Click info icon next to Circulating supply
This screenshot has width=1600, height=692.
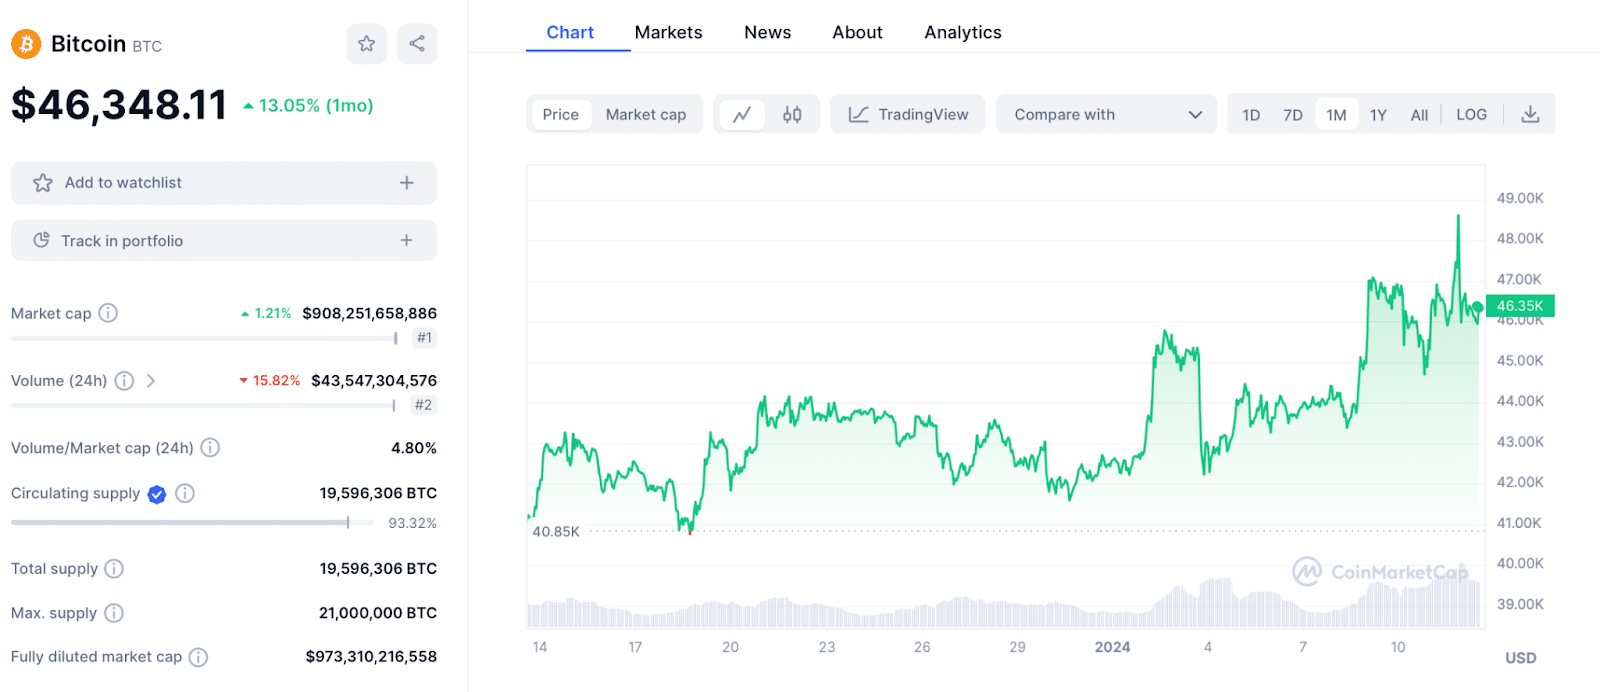tap(185, 493)
